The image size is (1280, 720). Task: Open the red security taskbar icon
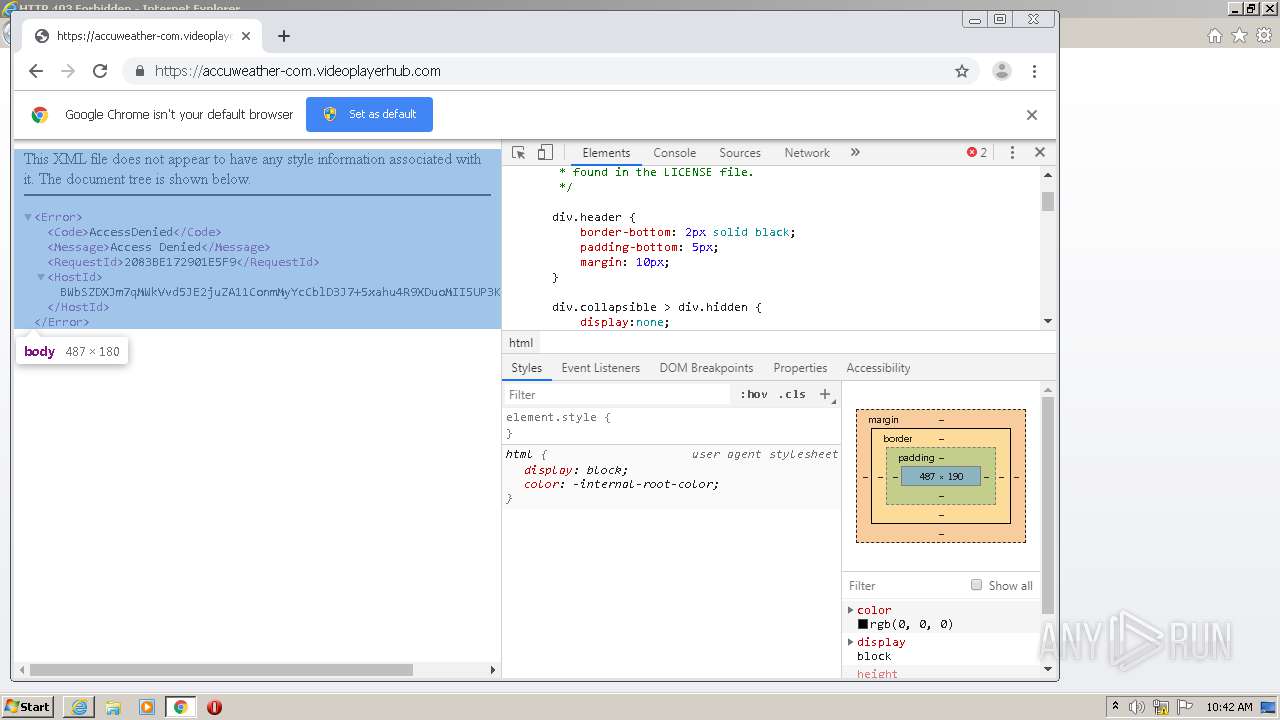pos(214,707)
